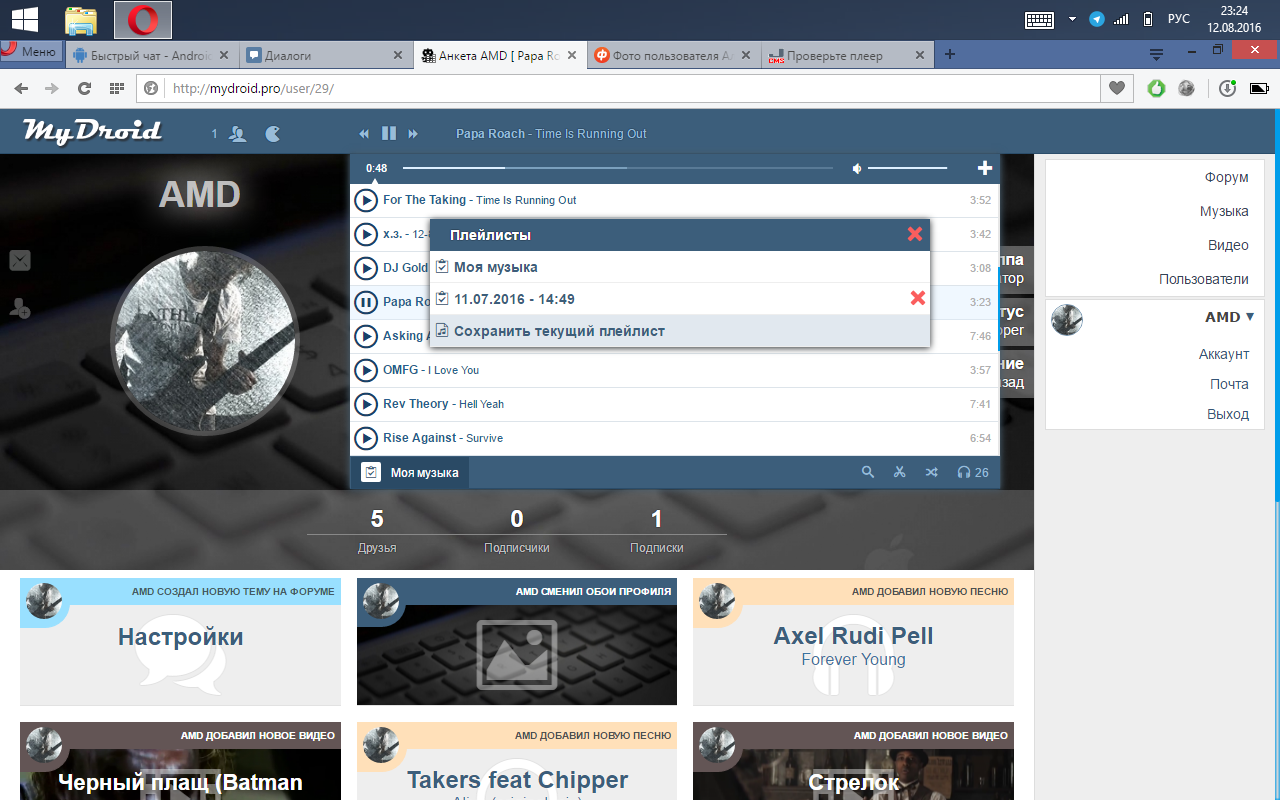The image size is (1280, 800).
Task: Open the Axel Rudi Pell song card
Action: [x=853, y=642]
